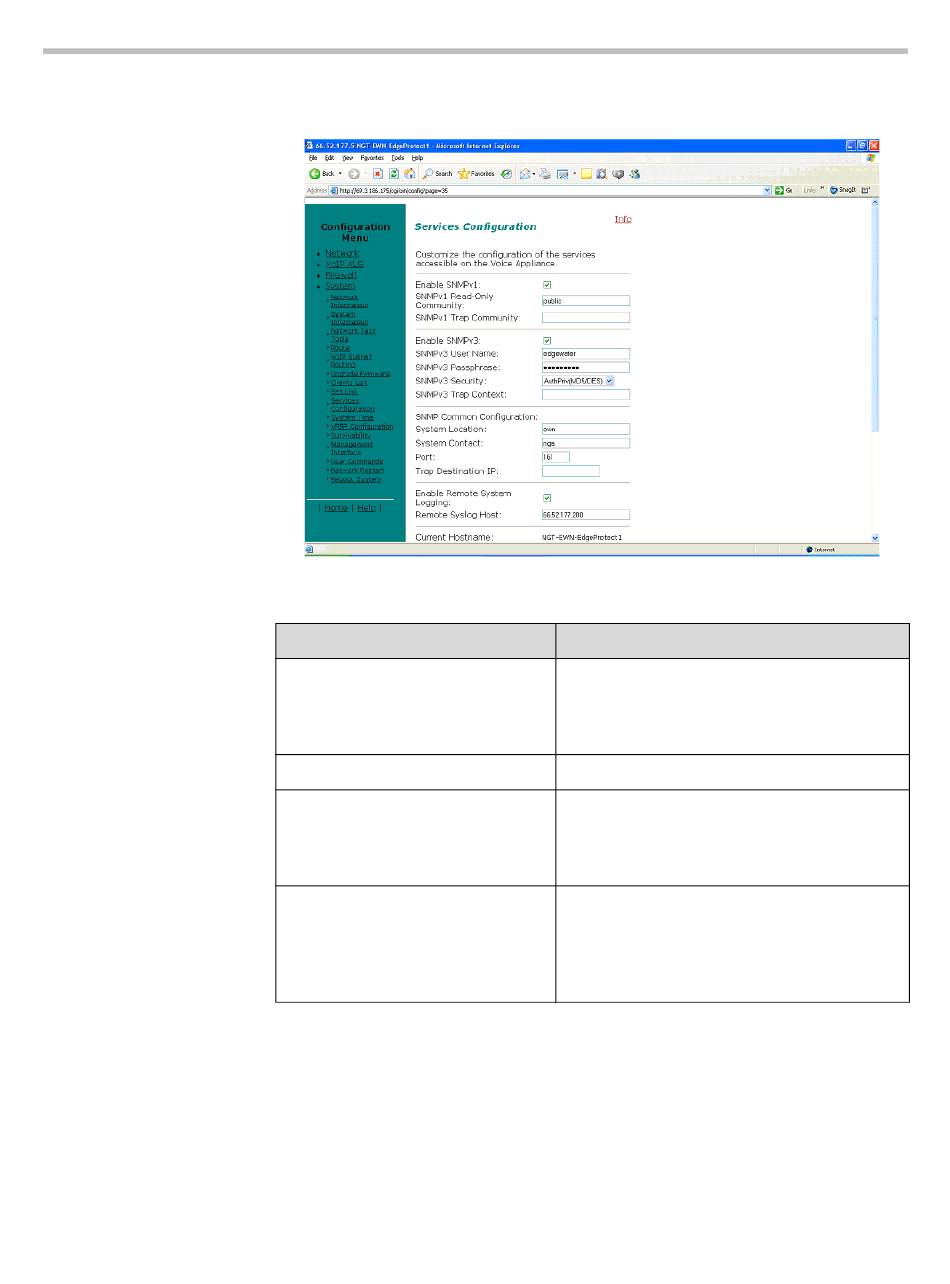The image size is (950, 1284).
Task: Refresh the current page
Action: 394,174
